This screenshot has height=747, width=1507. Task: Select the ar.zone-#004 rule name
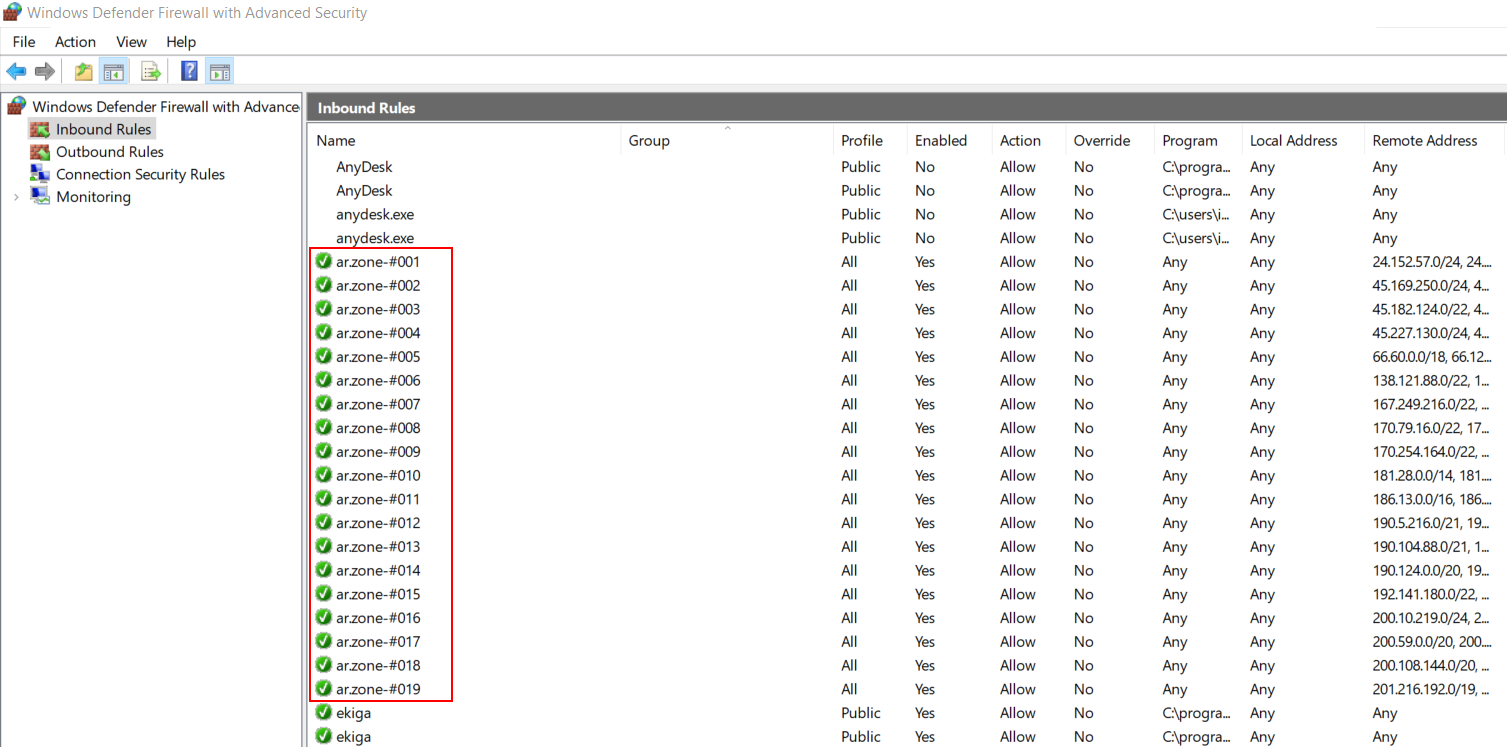tap(378, 333)
